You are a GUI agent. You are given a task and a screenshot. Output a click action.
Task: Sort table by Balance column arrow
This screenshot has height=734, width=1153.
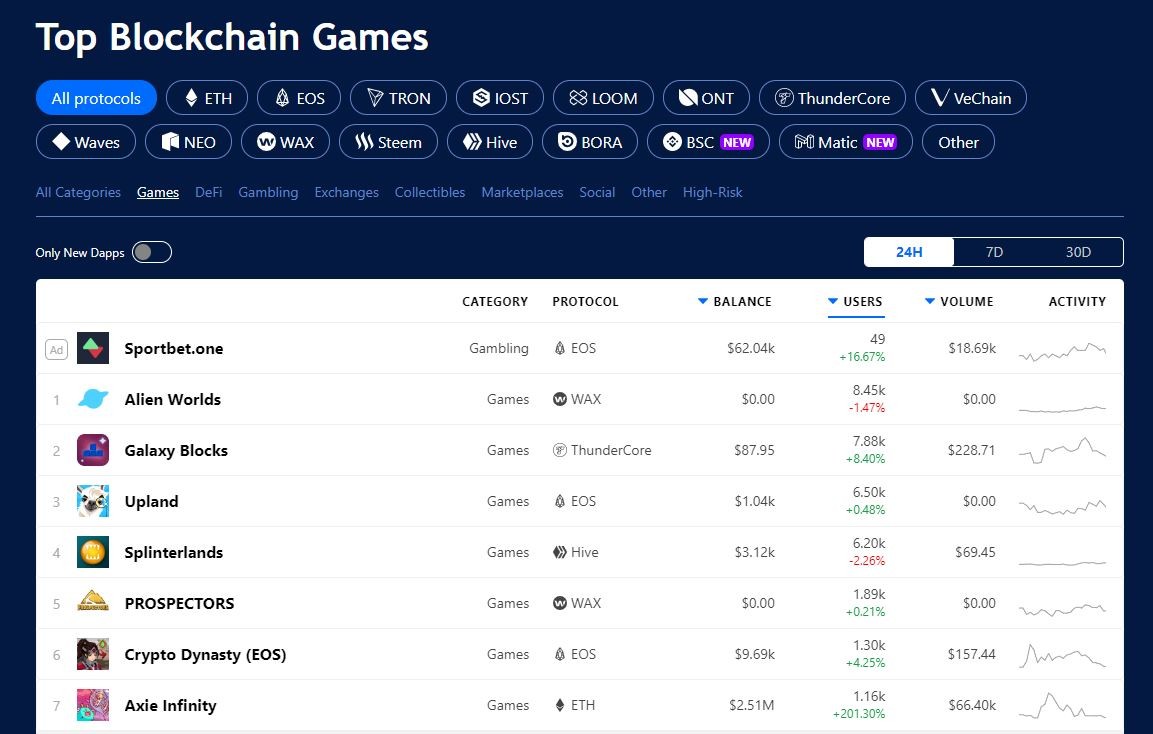(x=702, y=302)
